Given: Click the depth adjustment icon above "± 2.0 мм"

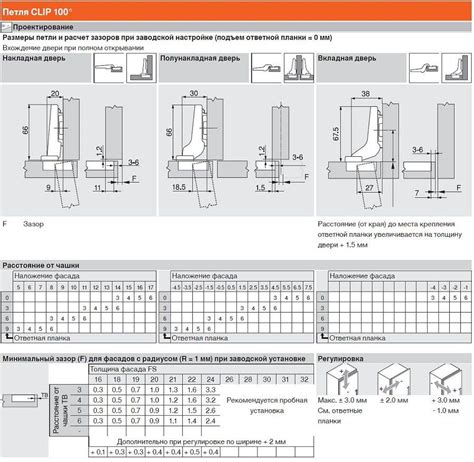Looking at the screenshot, I should point(393,380).
